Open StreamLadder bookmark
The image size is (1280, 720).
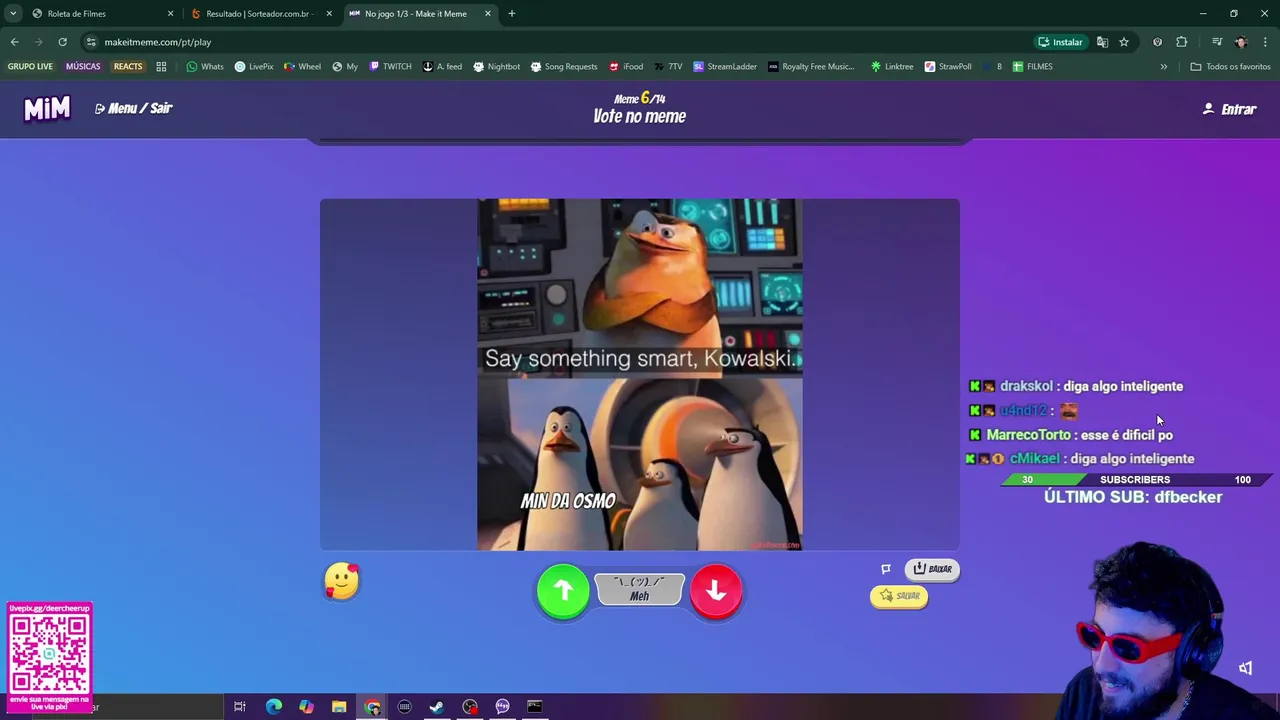(725, 67)
